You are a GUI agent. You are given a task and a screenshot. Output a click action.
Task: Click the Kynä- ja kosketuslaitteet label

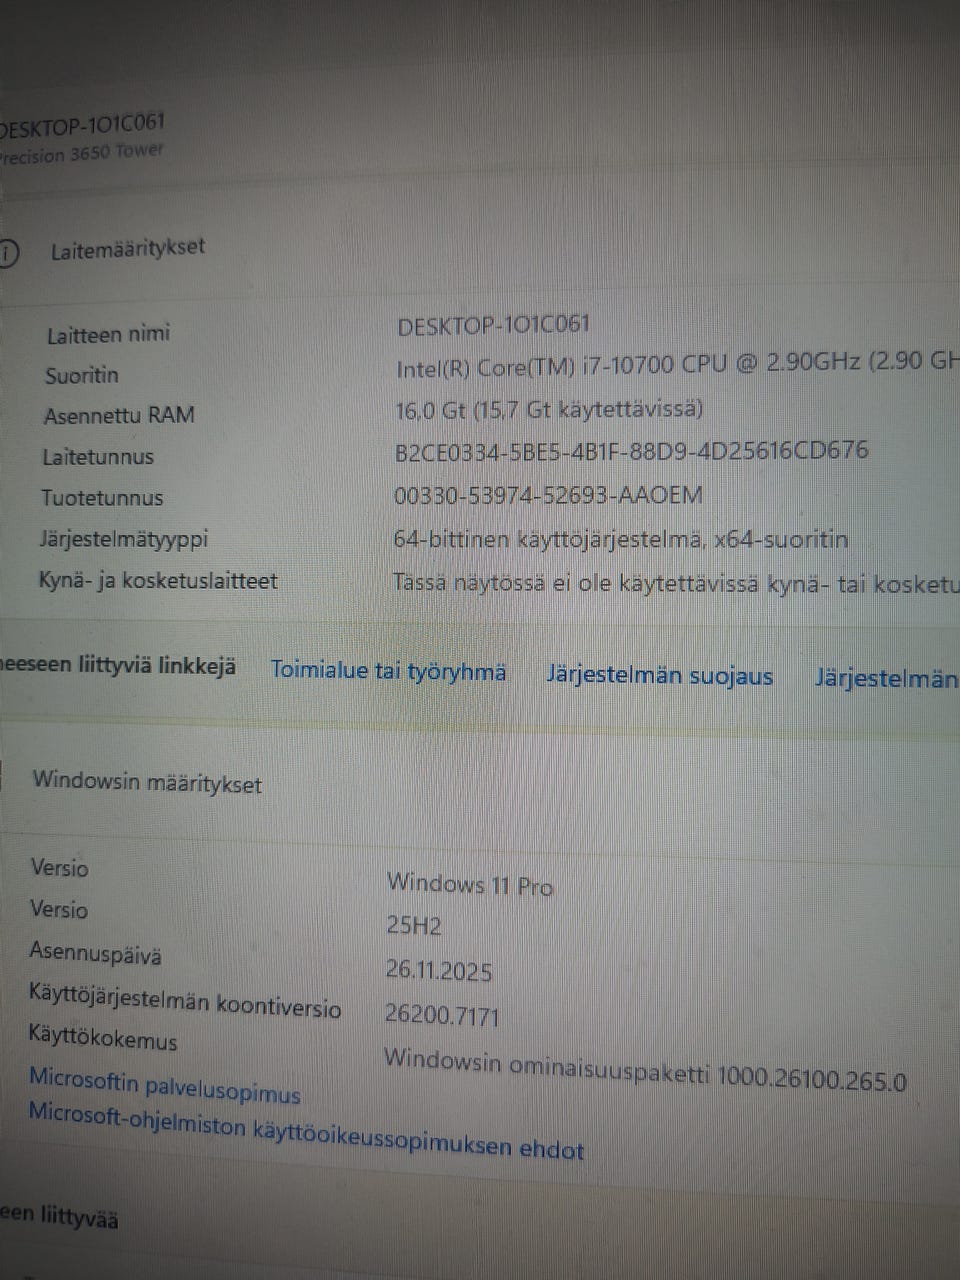[x=158, y=581]
